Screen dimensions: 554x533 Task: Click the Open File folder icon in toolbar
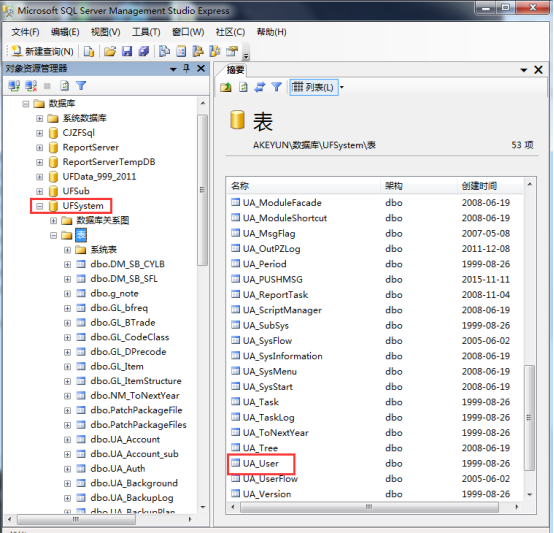click(x=110, y=52)
